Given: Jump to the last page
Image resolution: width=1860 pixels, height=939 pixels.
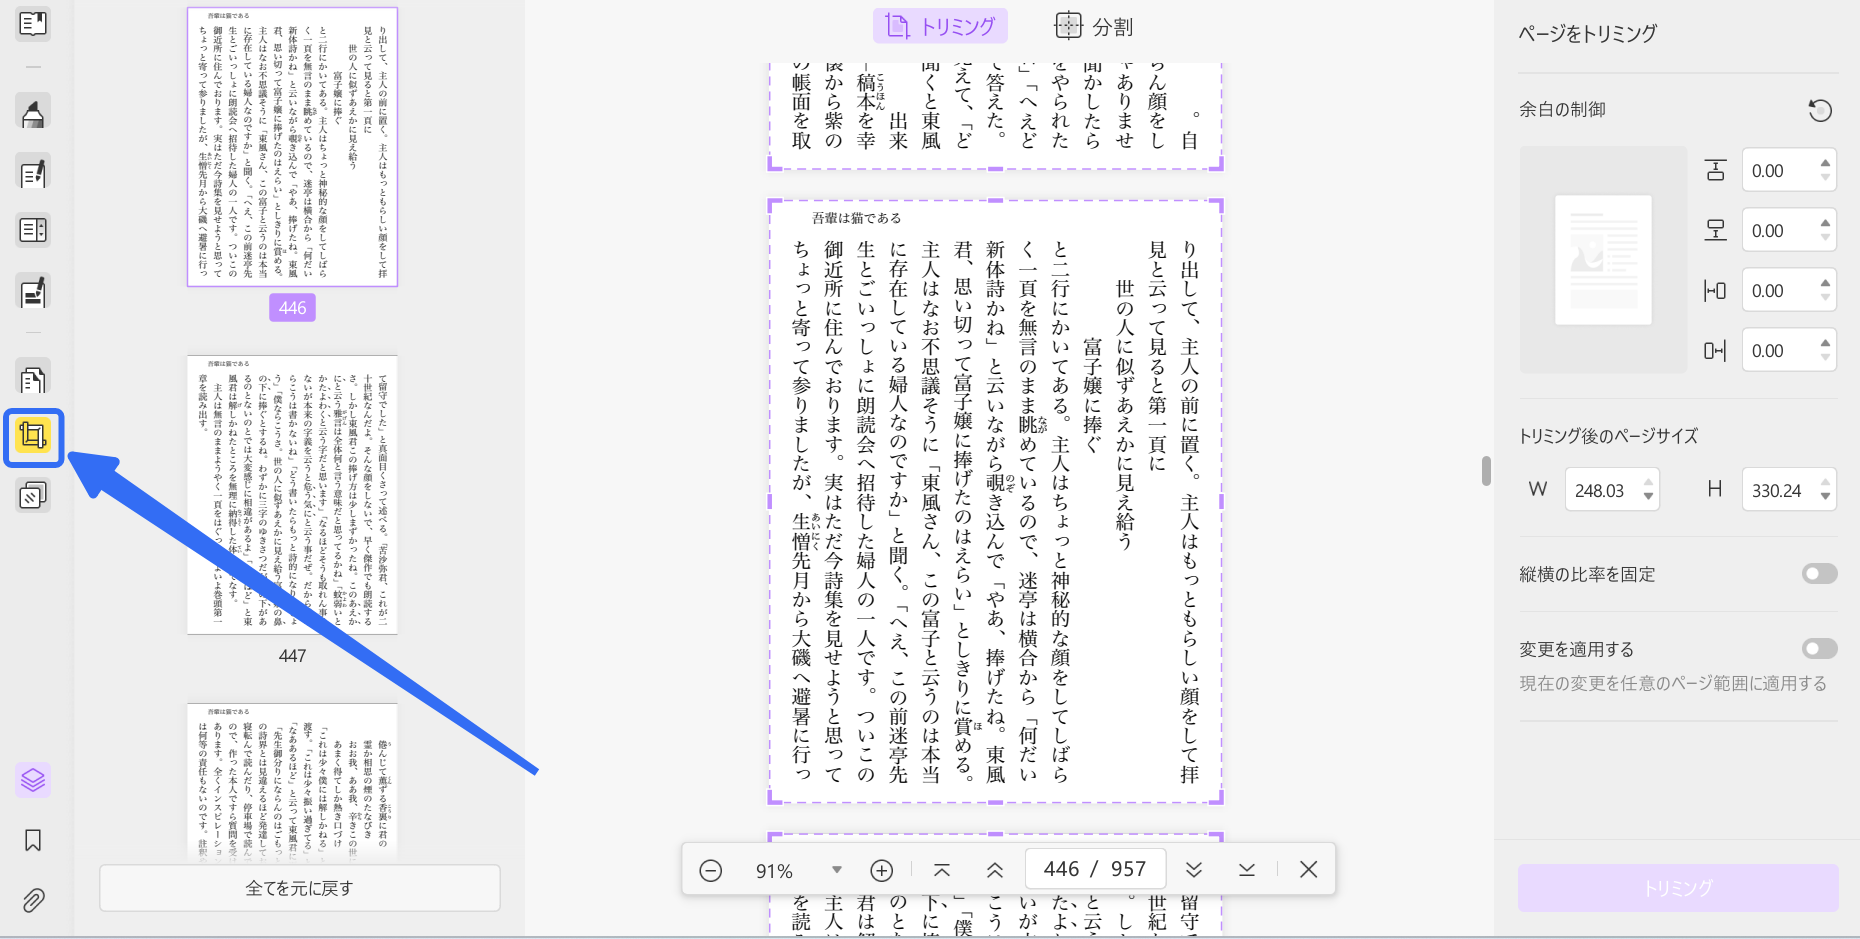Looking at the screenshot, I should [1247, 870].
